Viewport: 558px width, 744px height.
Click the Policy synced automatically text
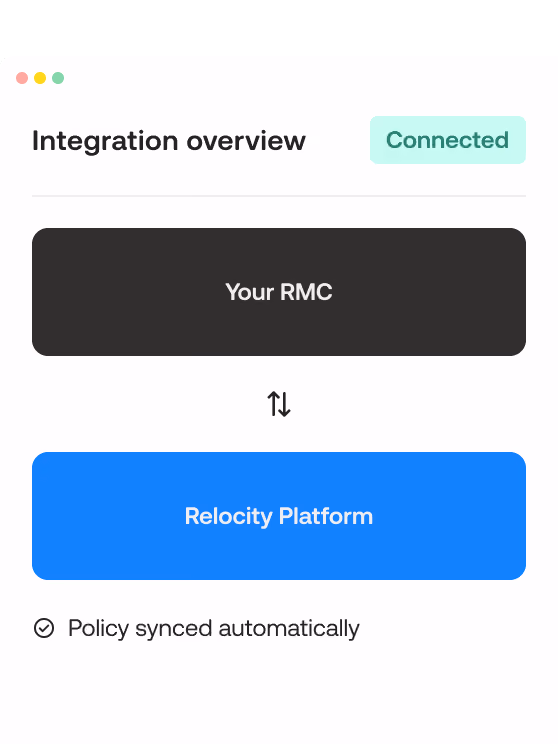[214, 629]
